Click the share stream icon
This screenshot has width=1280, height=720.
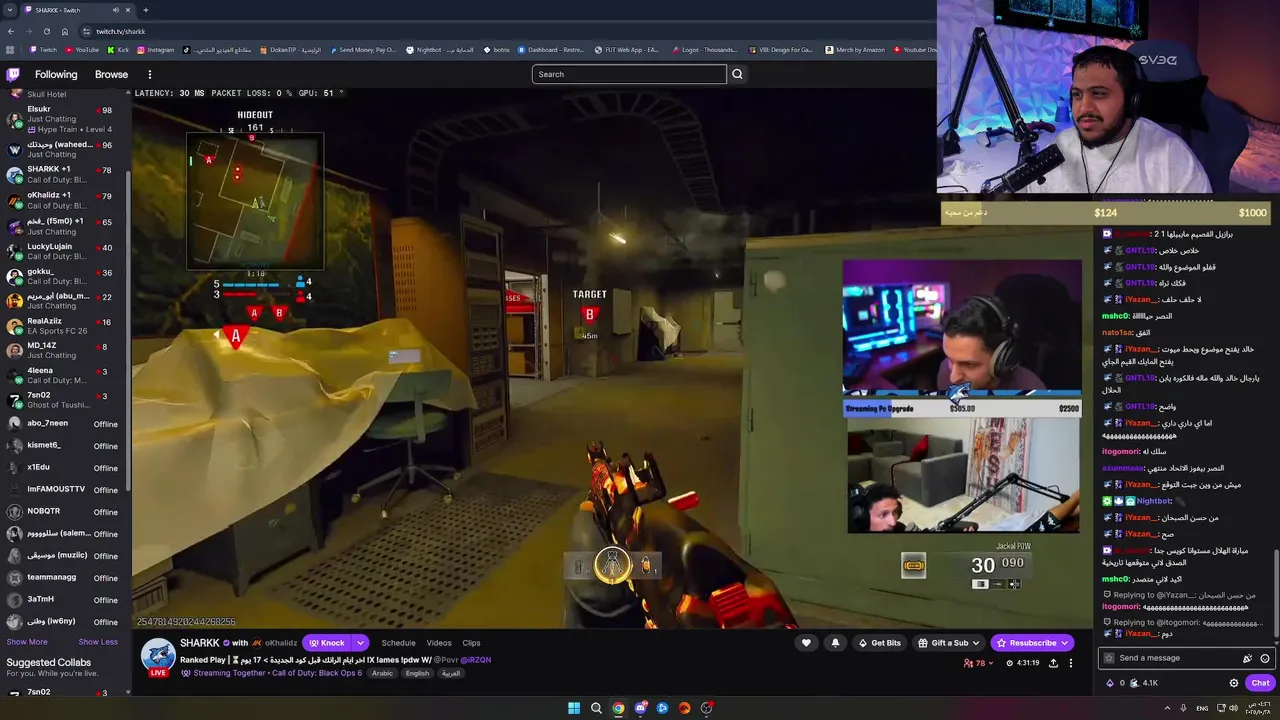pyautogui.click(x=1053, y=663)
